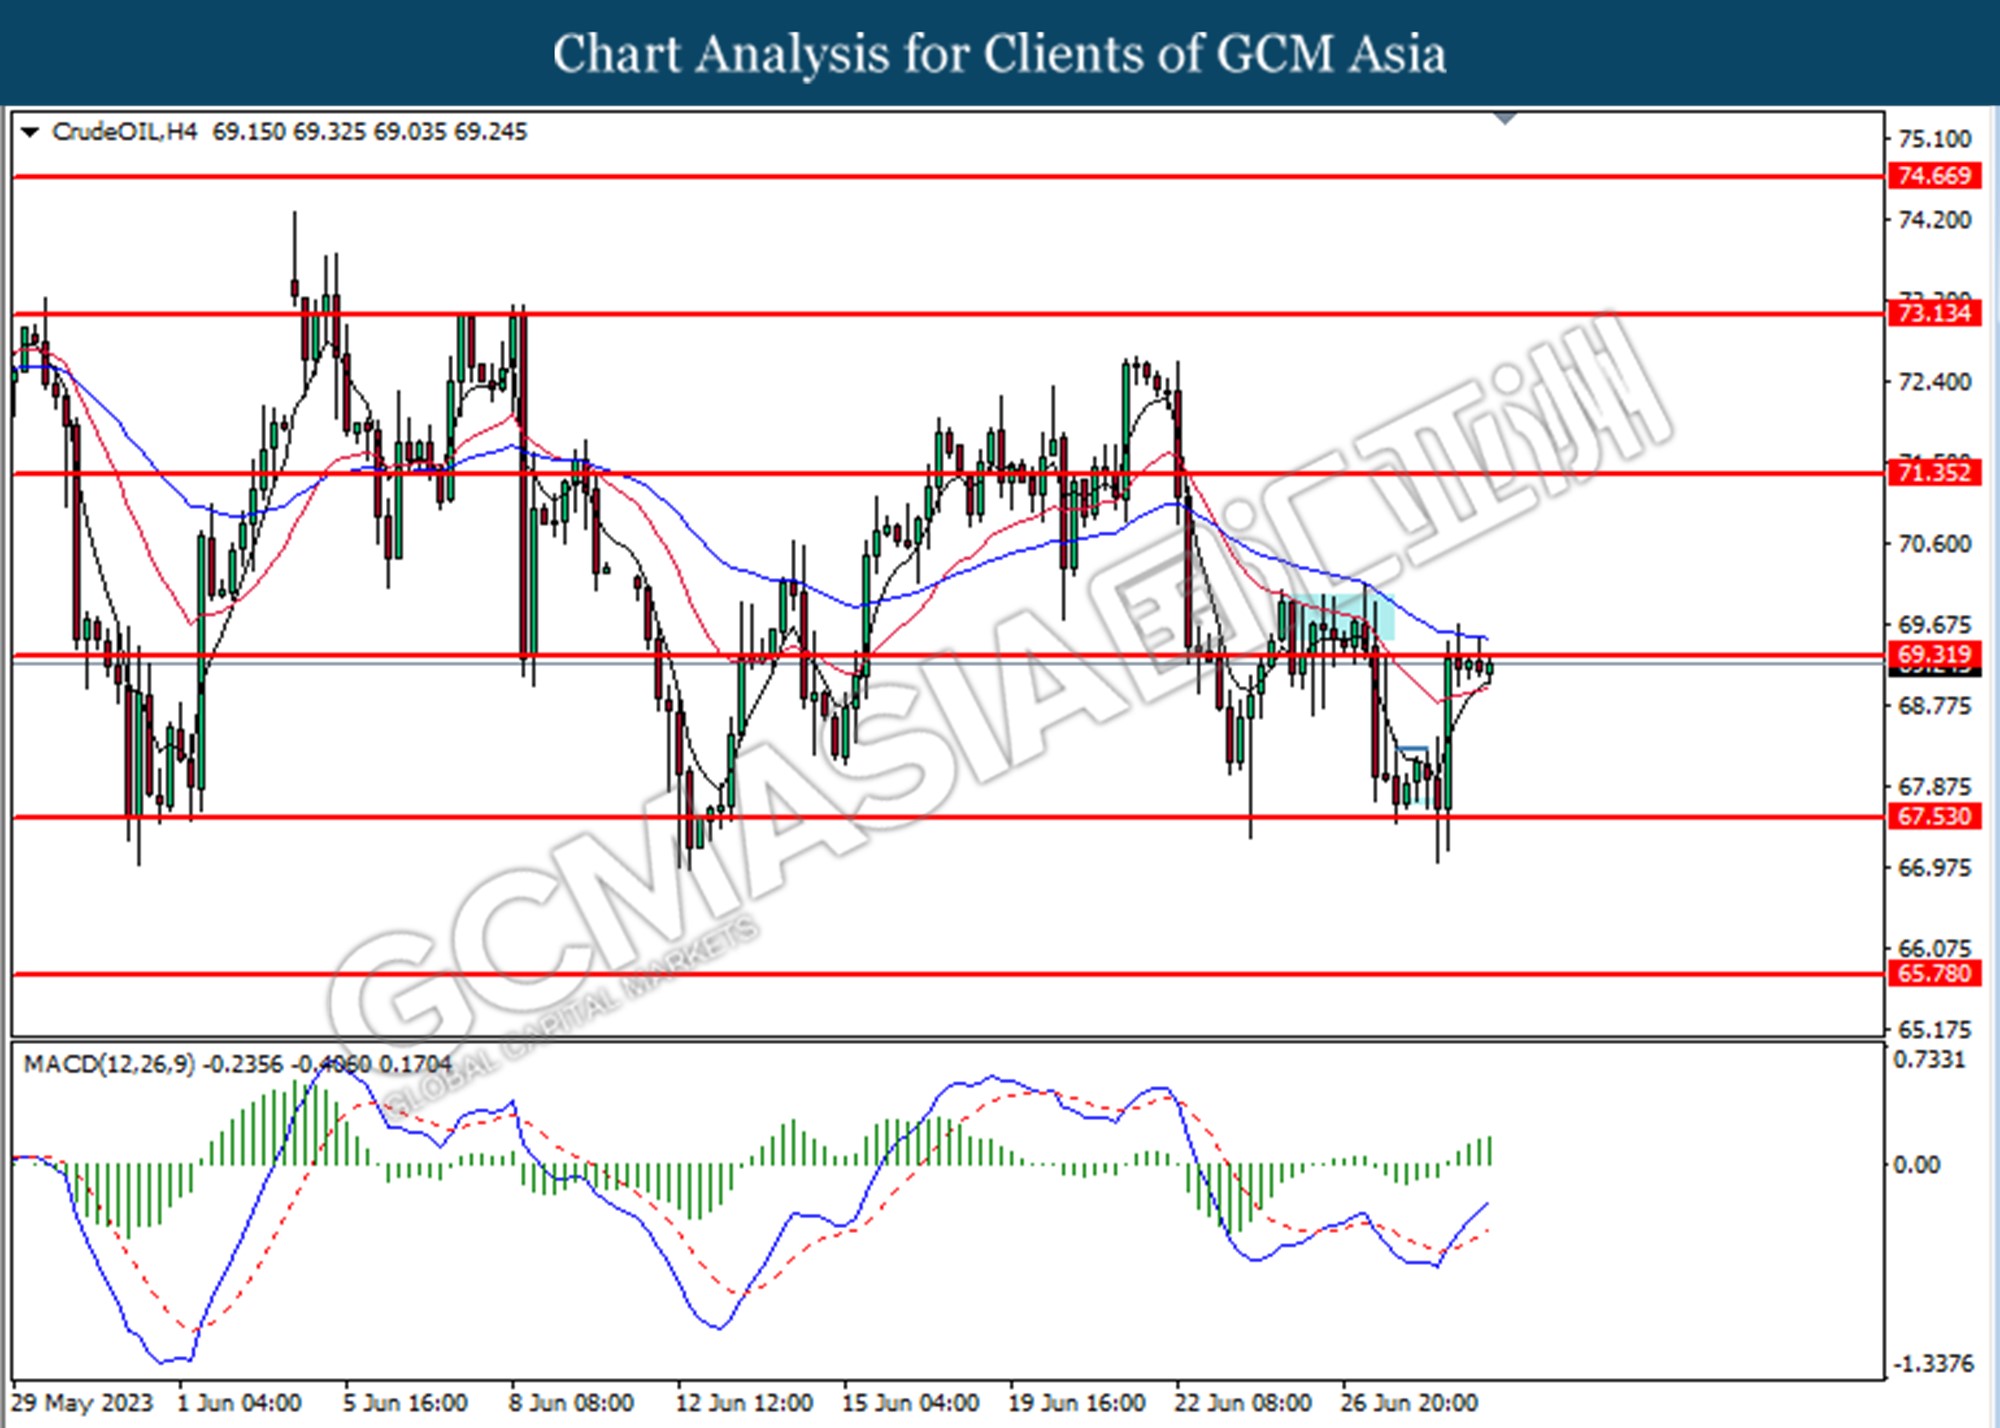This screenshot has height=1428, width=2000.
Task: Click the 8 Jun 08:00 time label
Action: point(571,1403)
